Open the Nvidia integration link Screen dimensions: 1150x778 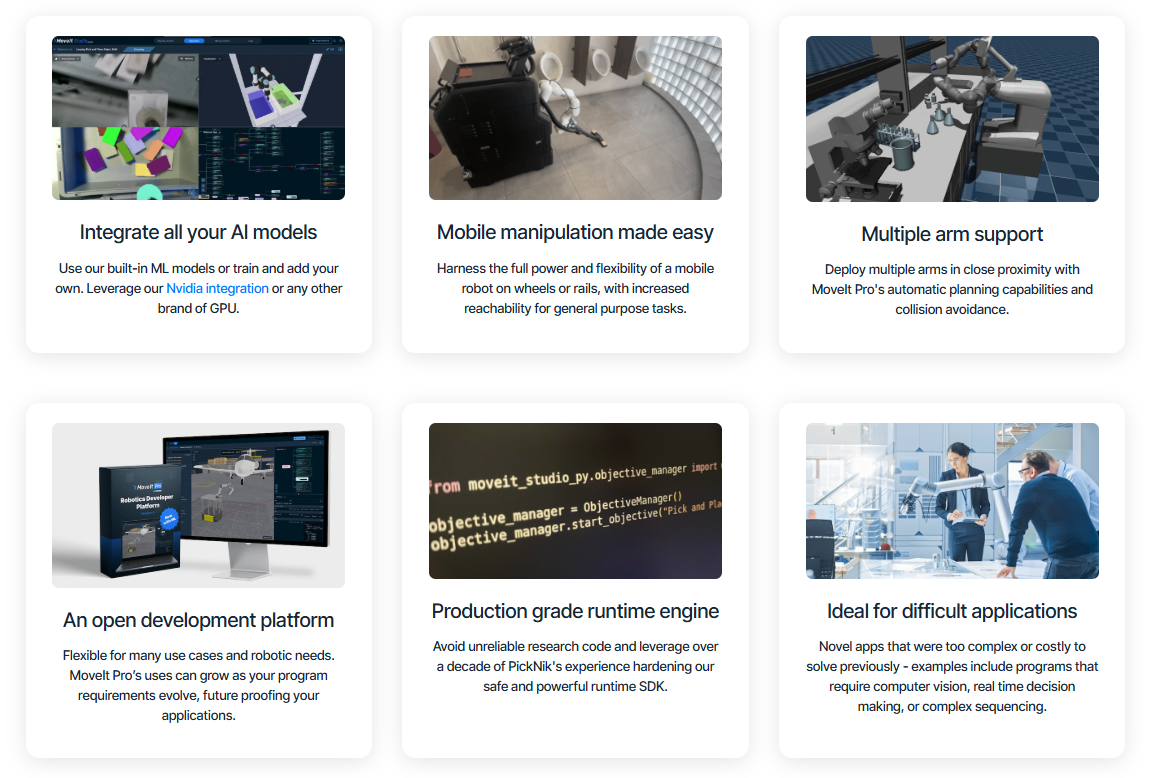pos(217,288)
